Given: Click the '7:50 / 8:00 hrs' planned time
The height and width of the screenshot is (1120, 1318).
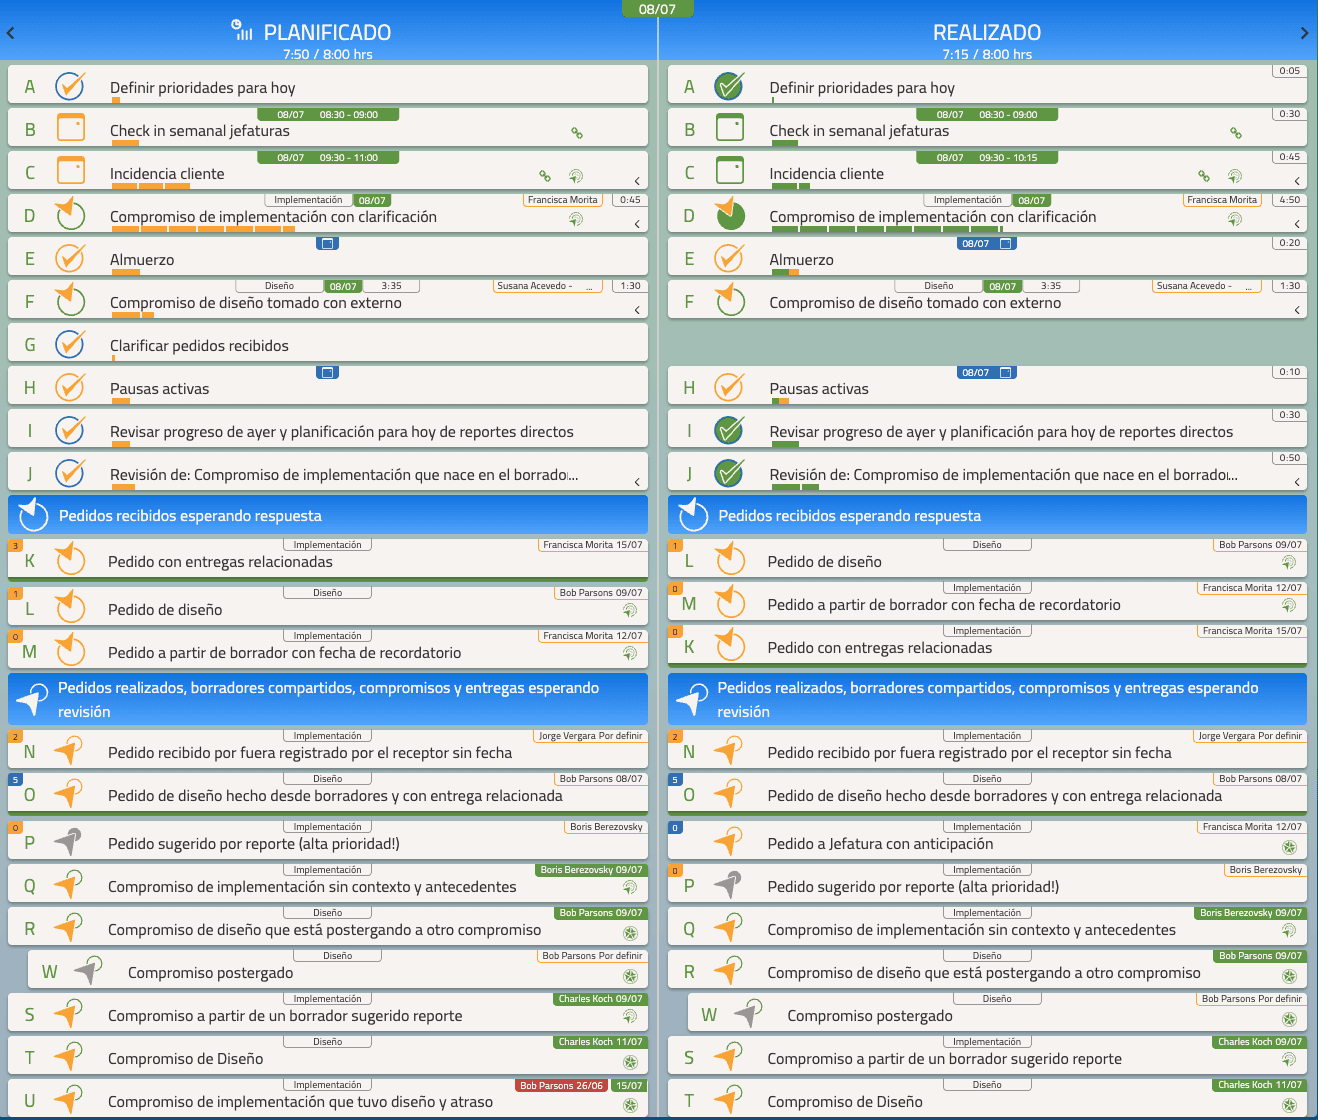Looking at the screenshot, I should (x=328, y=54).
